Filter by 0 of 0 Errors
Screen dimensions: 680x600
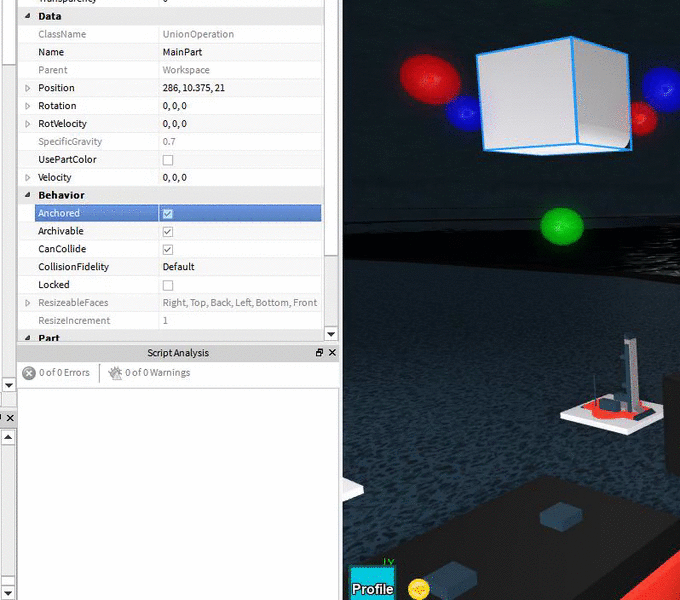tap(56, 373)
